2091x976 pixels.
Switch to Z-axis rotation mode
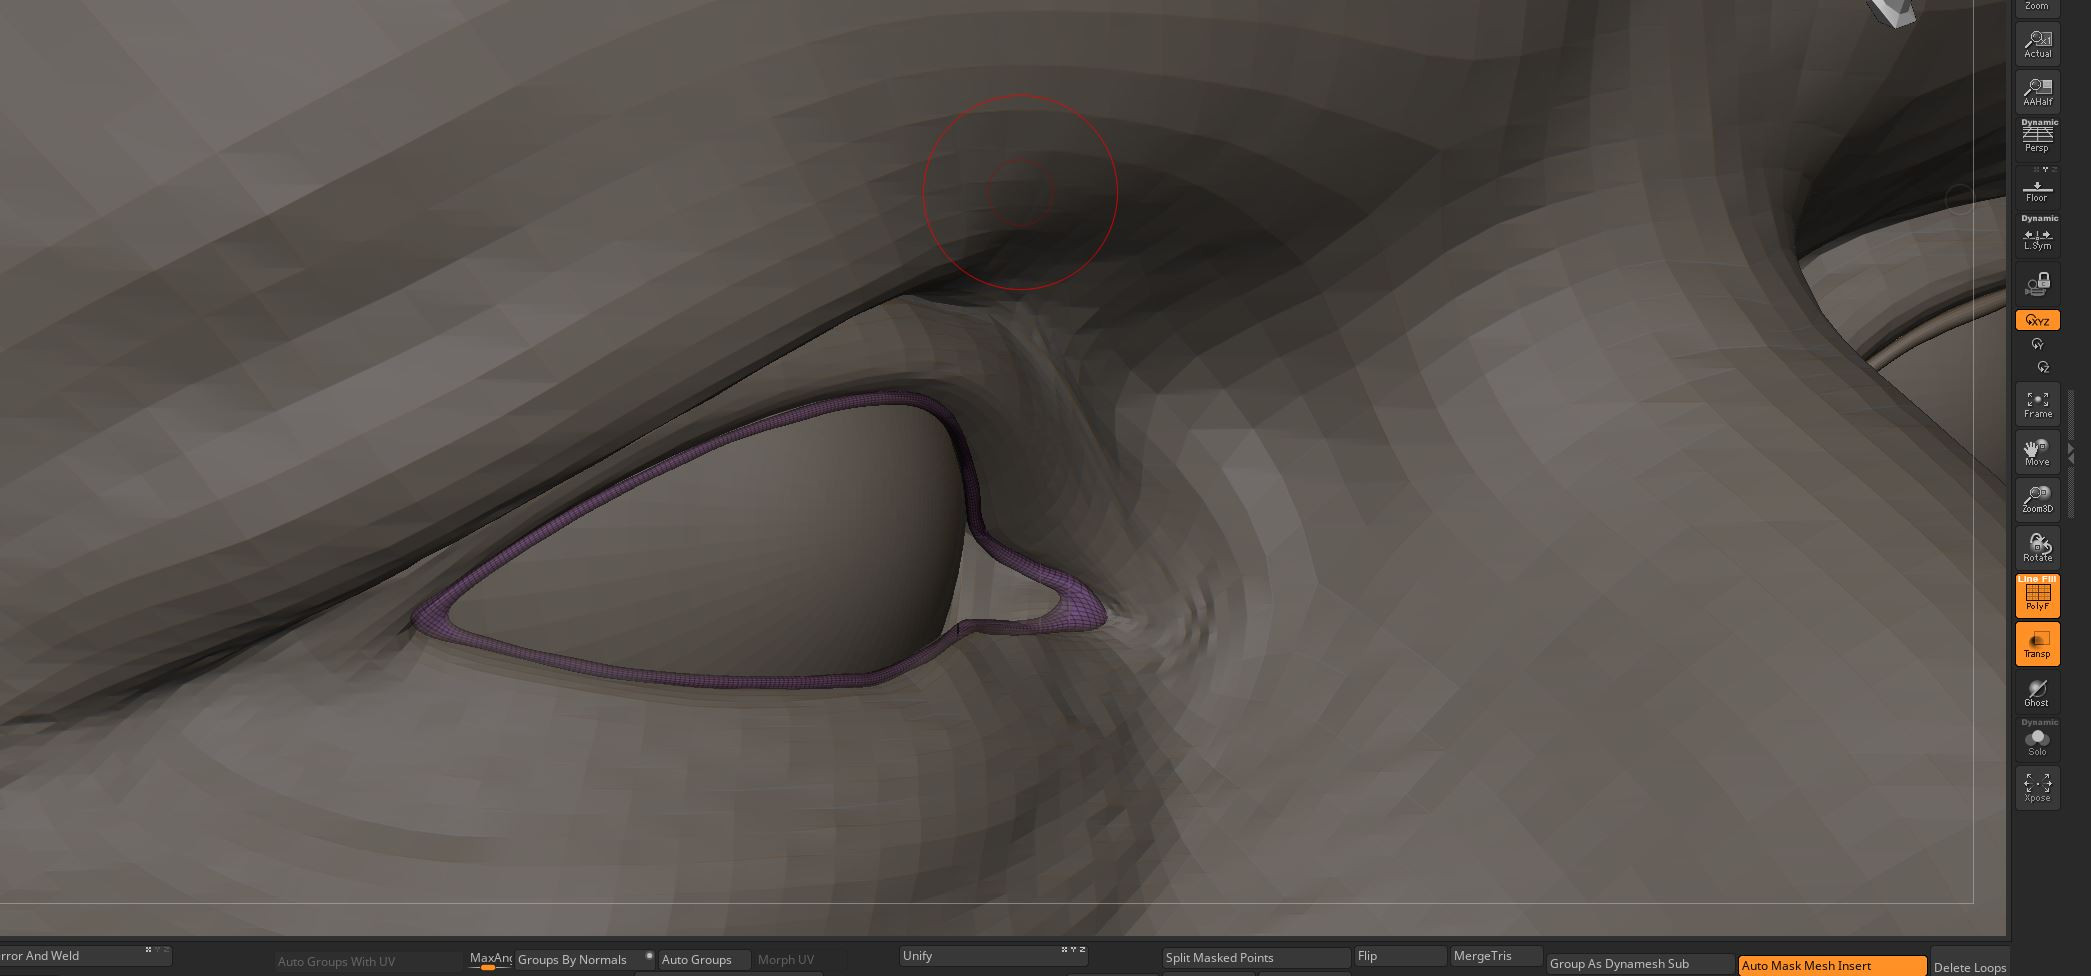(x=2042, y=367)
